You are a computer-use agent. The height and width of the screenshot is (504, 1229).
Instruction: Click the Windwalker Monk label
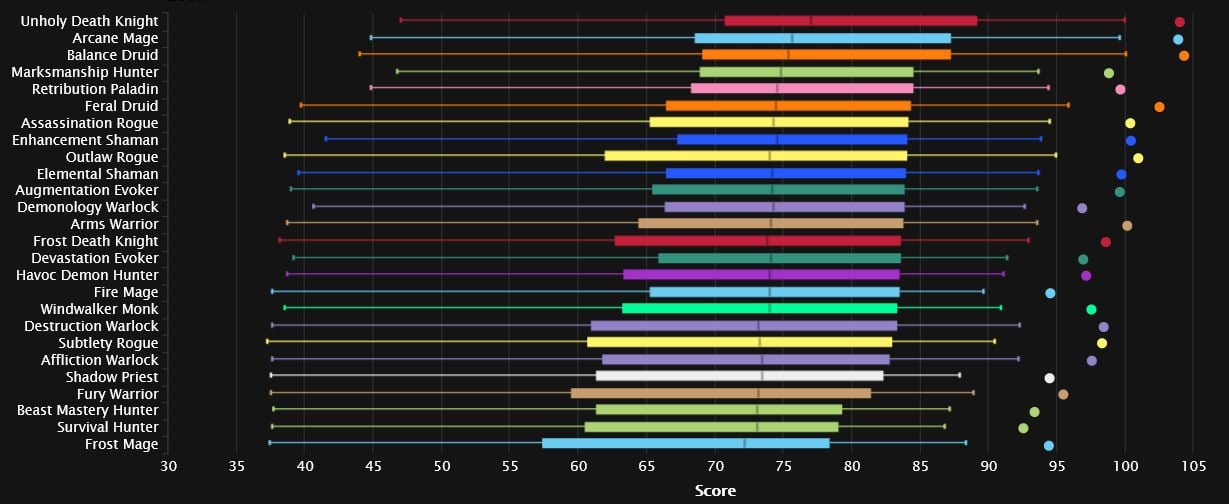pyautogui.click(x=99, y=309)
